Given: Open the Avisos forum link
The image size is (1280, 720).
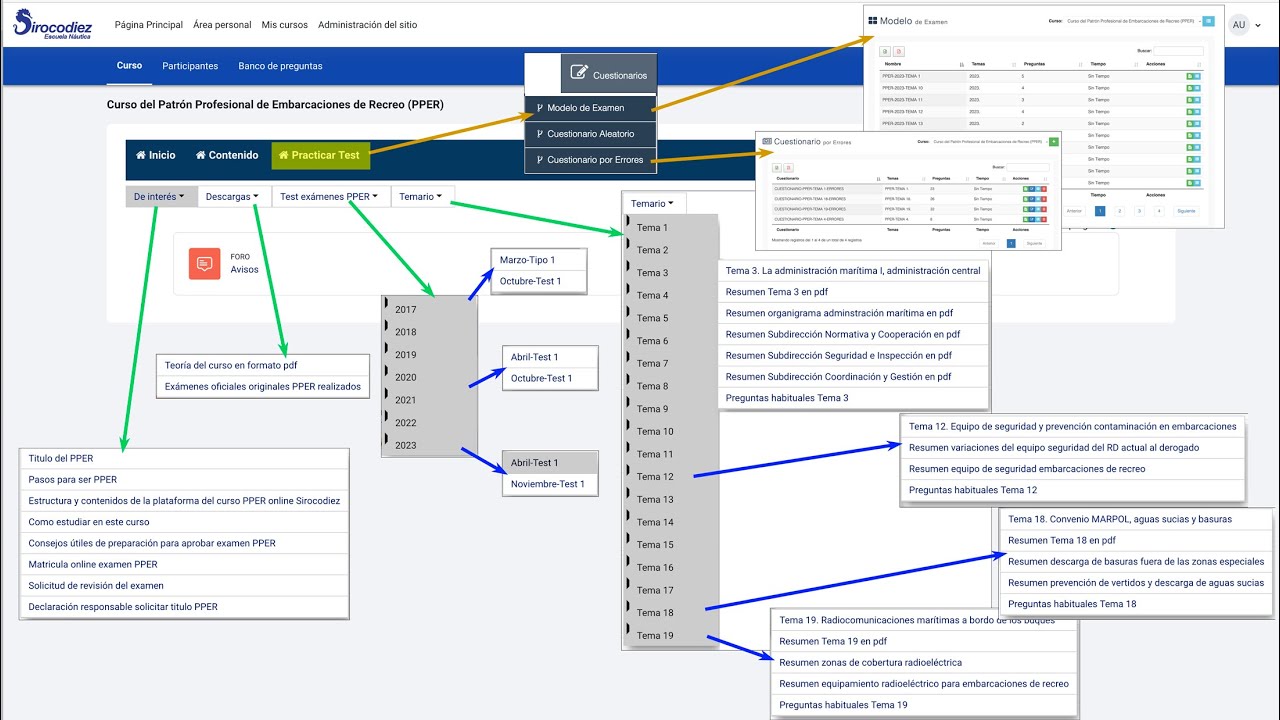Looking at the screenshot, I should pos(245,270).
